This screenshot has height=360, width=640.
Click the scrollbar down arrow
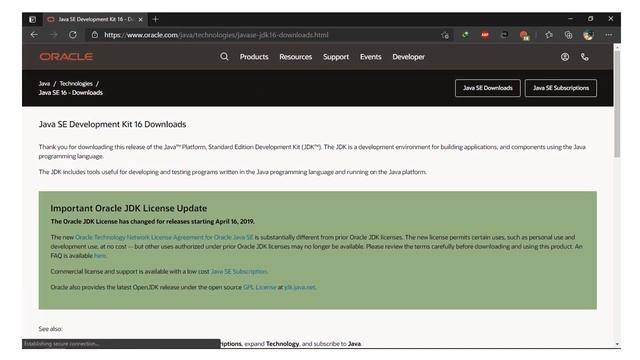click(x=617, y=344)
